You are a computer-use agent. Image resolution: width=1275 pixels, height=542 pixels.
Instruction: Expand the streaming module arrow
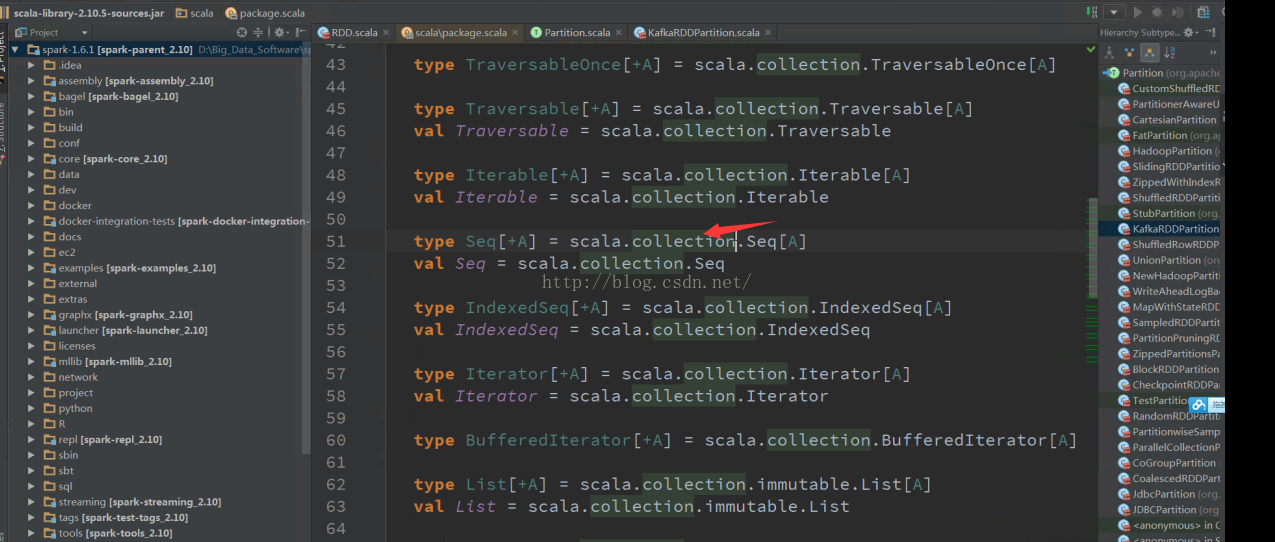[32, 502]
